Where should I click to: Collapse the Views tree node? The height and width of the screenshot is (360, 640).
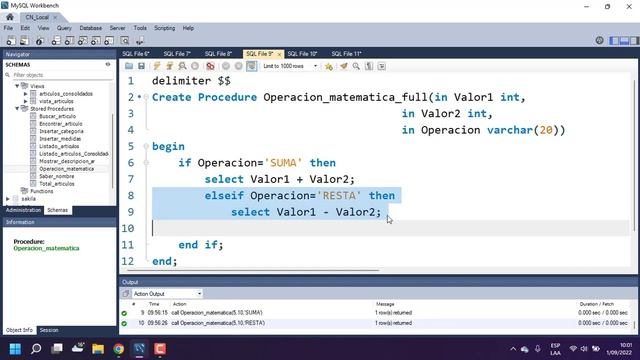(17, 86)
